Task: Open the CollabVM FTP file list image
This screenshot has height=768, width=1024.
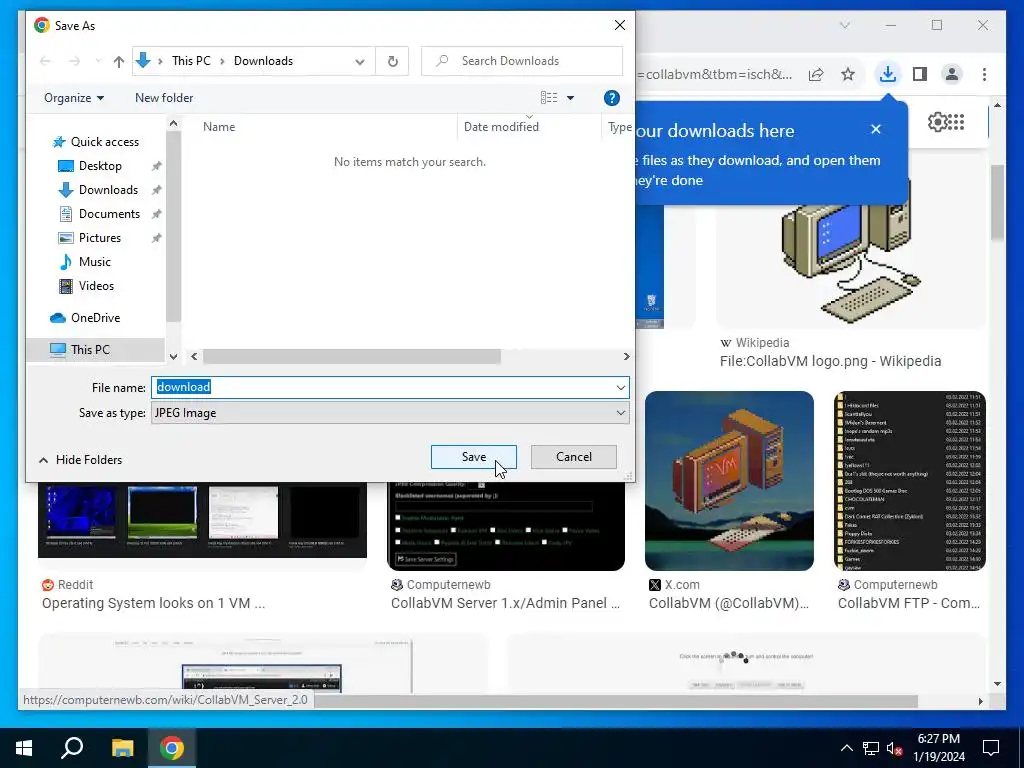Action: (x=910, y=481)
